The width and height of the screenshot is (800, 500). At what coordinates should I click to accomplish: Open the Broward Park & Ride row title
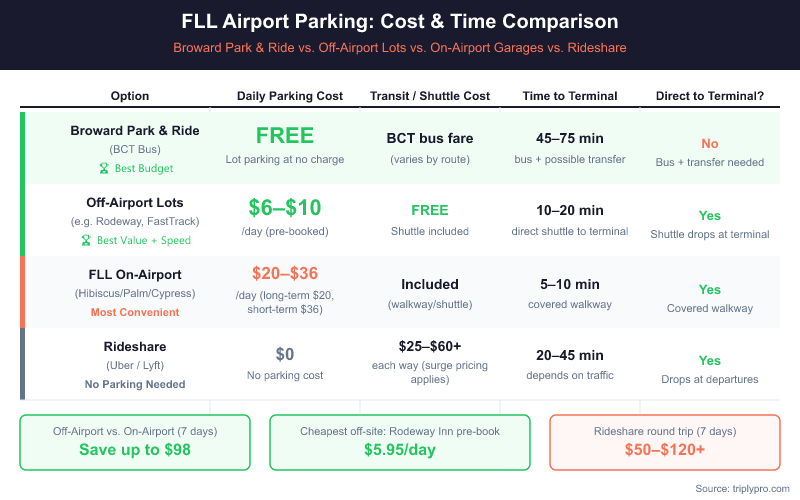point(135,131)
